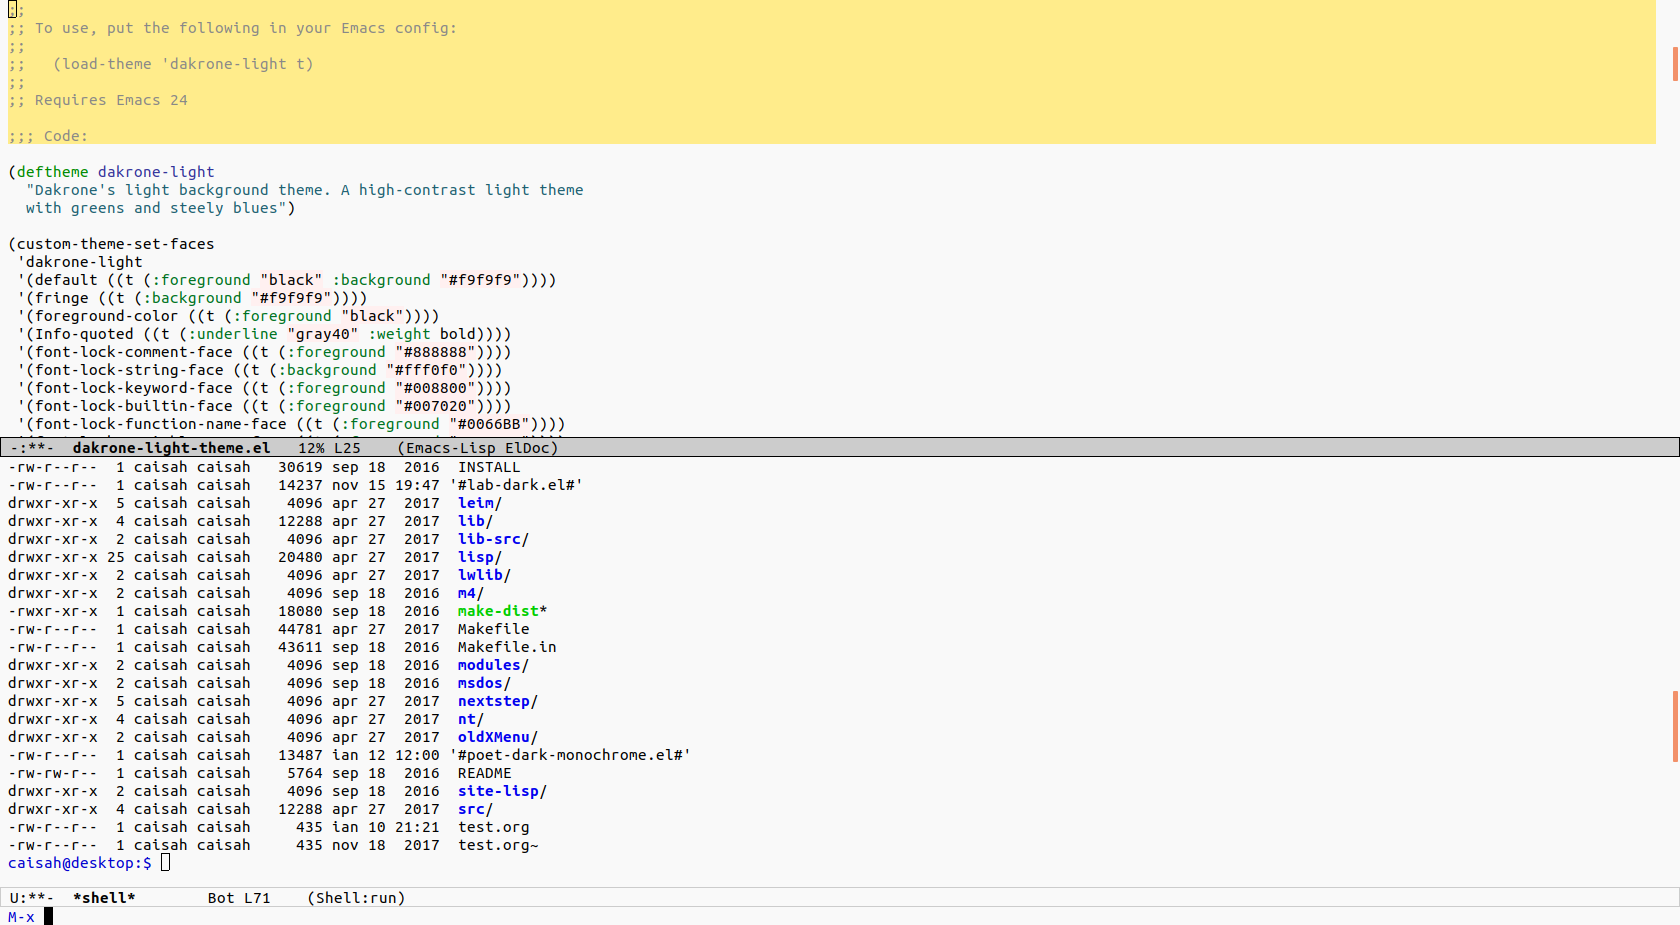Click the ;;; Code: comment line
The width and height of the screenshot is (1680, 925).
pos(48,136)
